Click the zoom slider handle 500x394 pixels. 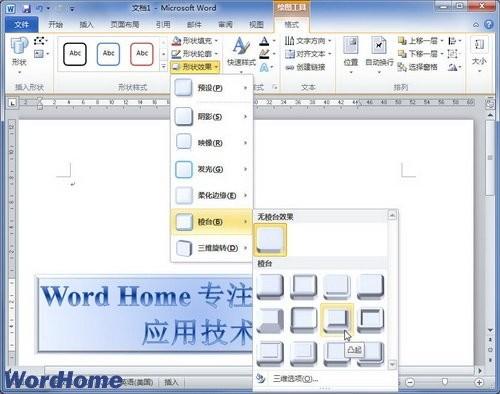pos(444,382)
